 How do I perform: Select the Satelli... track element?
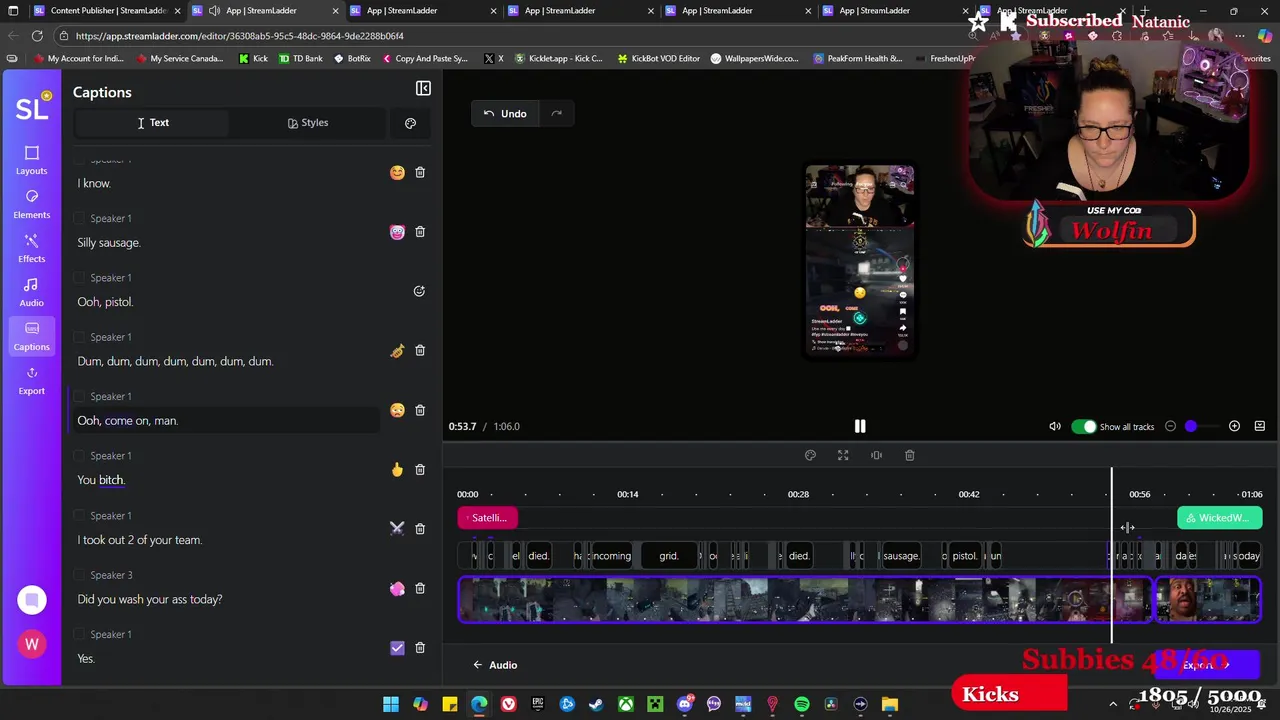[x=488, y=518]
